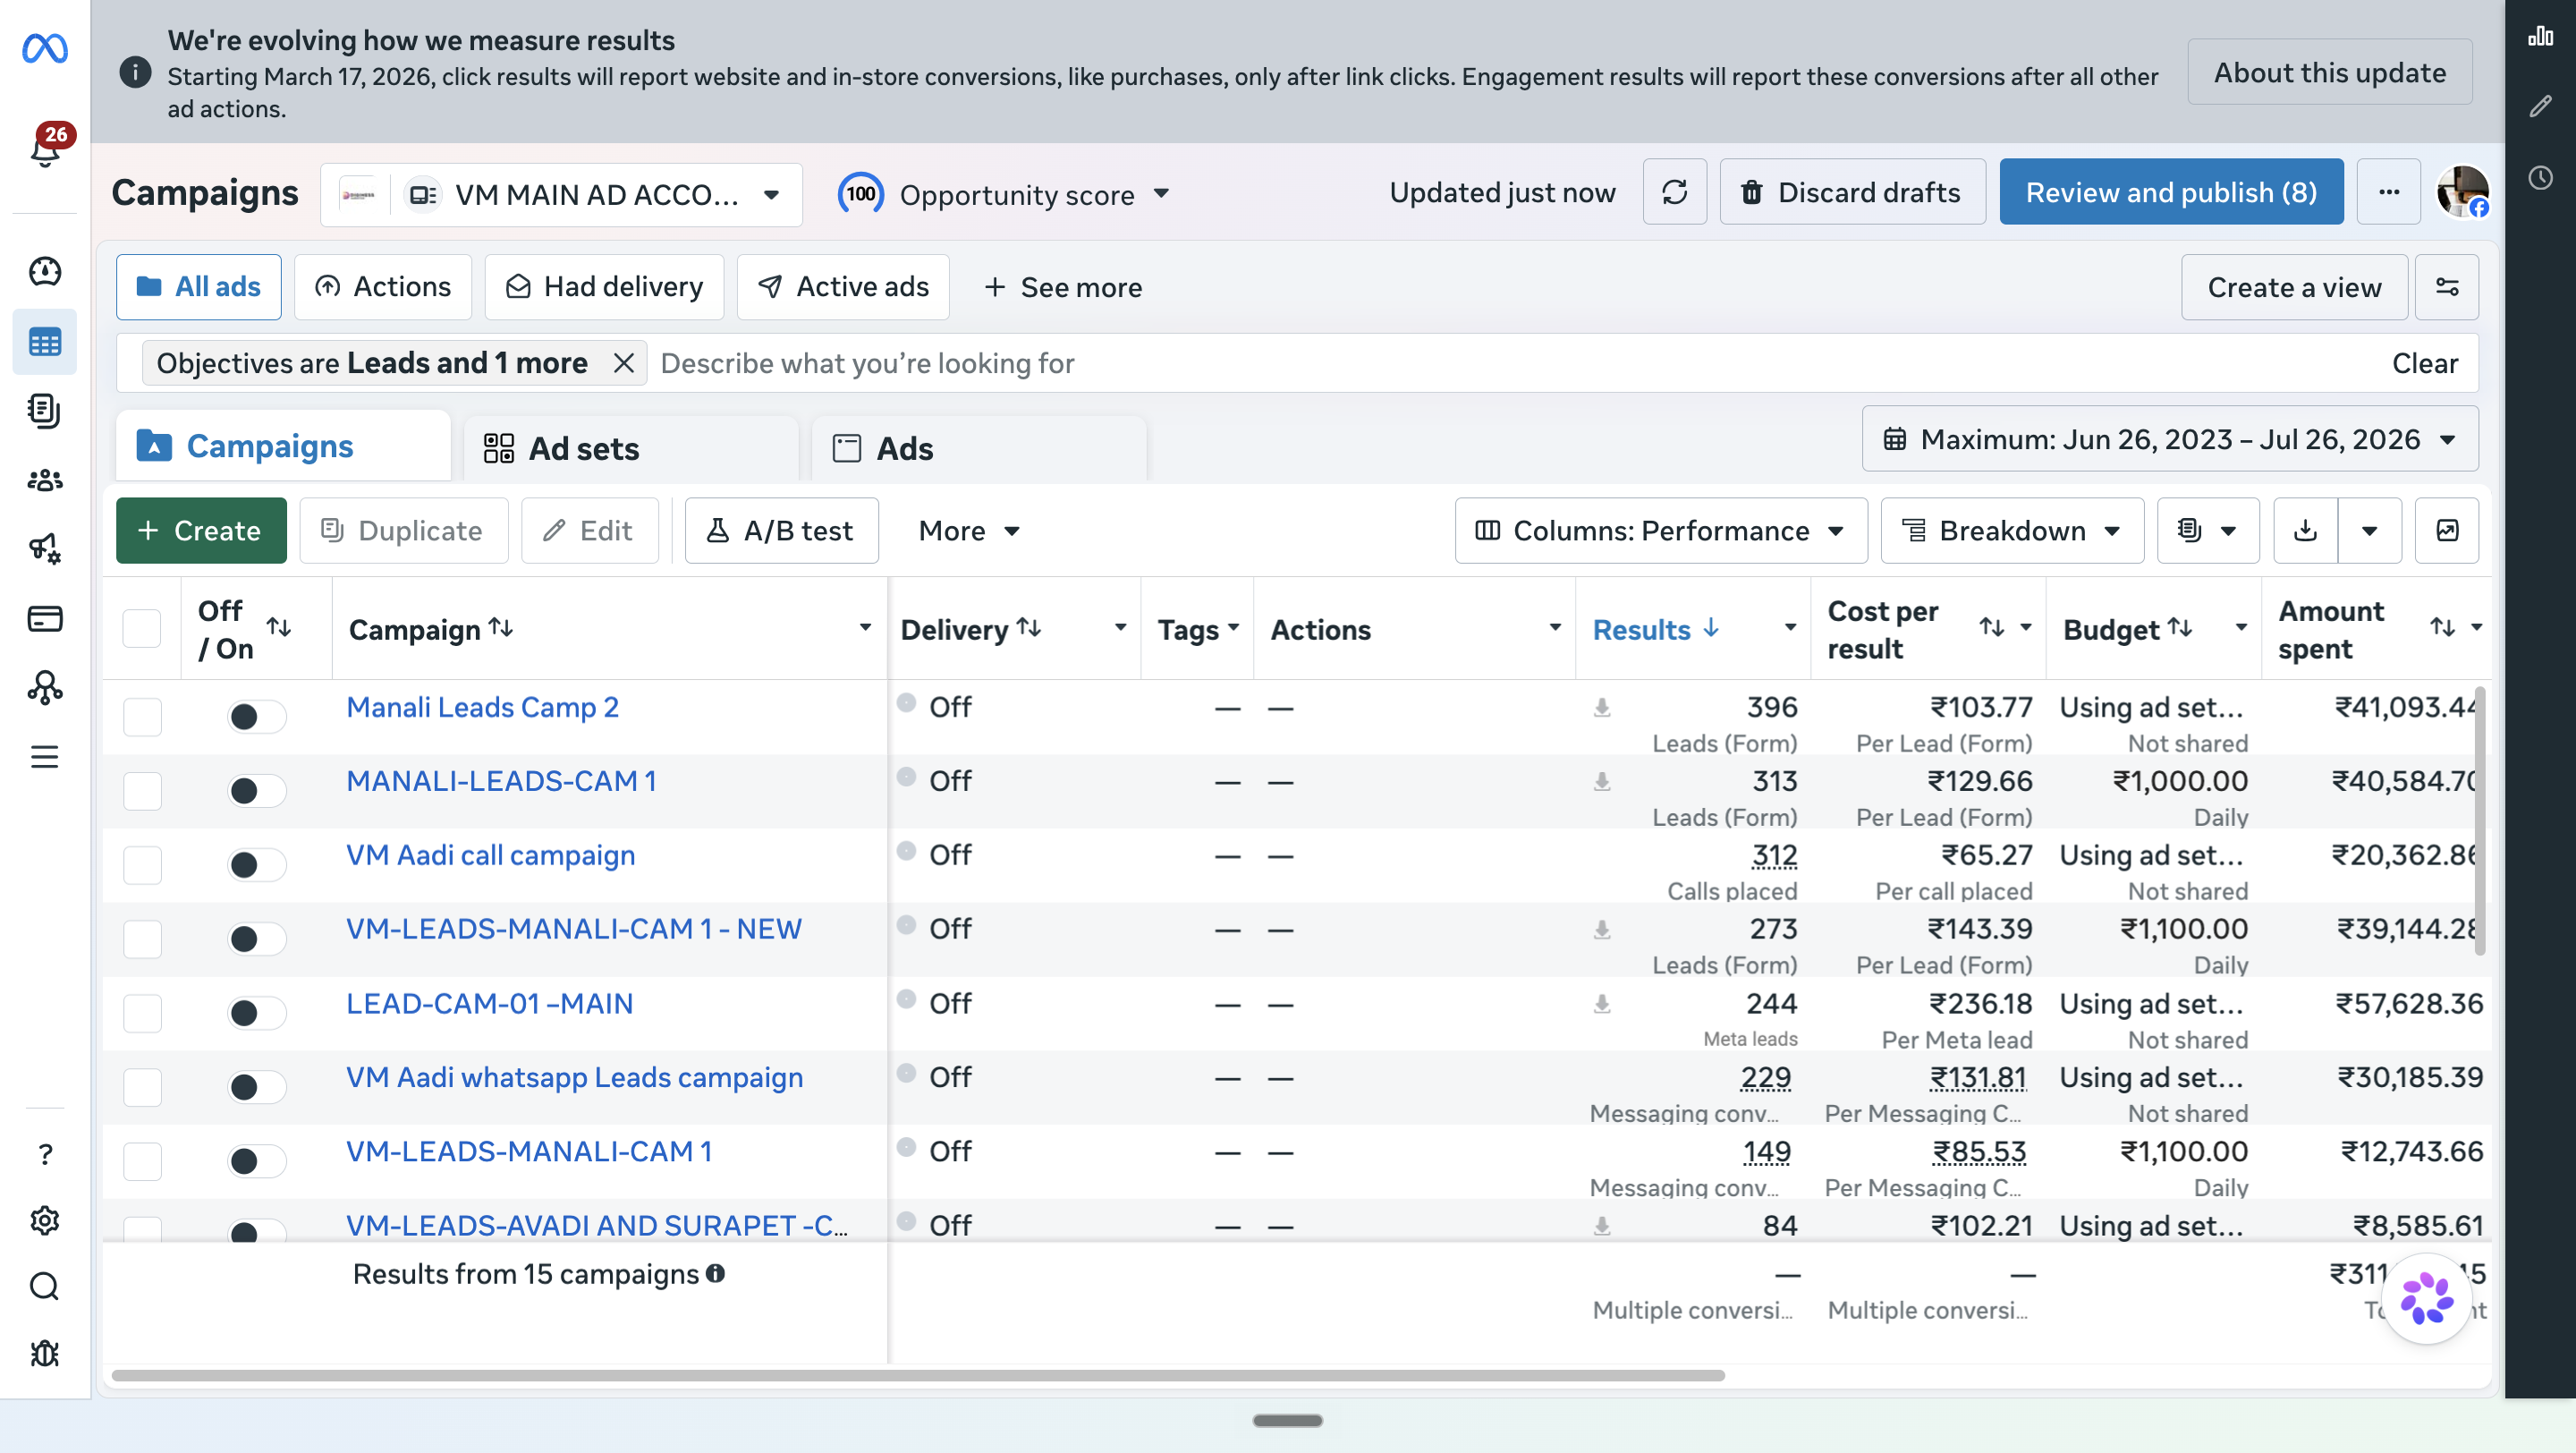2576x1453 pixels.
Task: Open Campaigns table icon in sidebar
Action: tap(45, 342)
